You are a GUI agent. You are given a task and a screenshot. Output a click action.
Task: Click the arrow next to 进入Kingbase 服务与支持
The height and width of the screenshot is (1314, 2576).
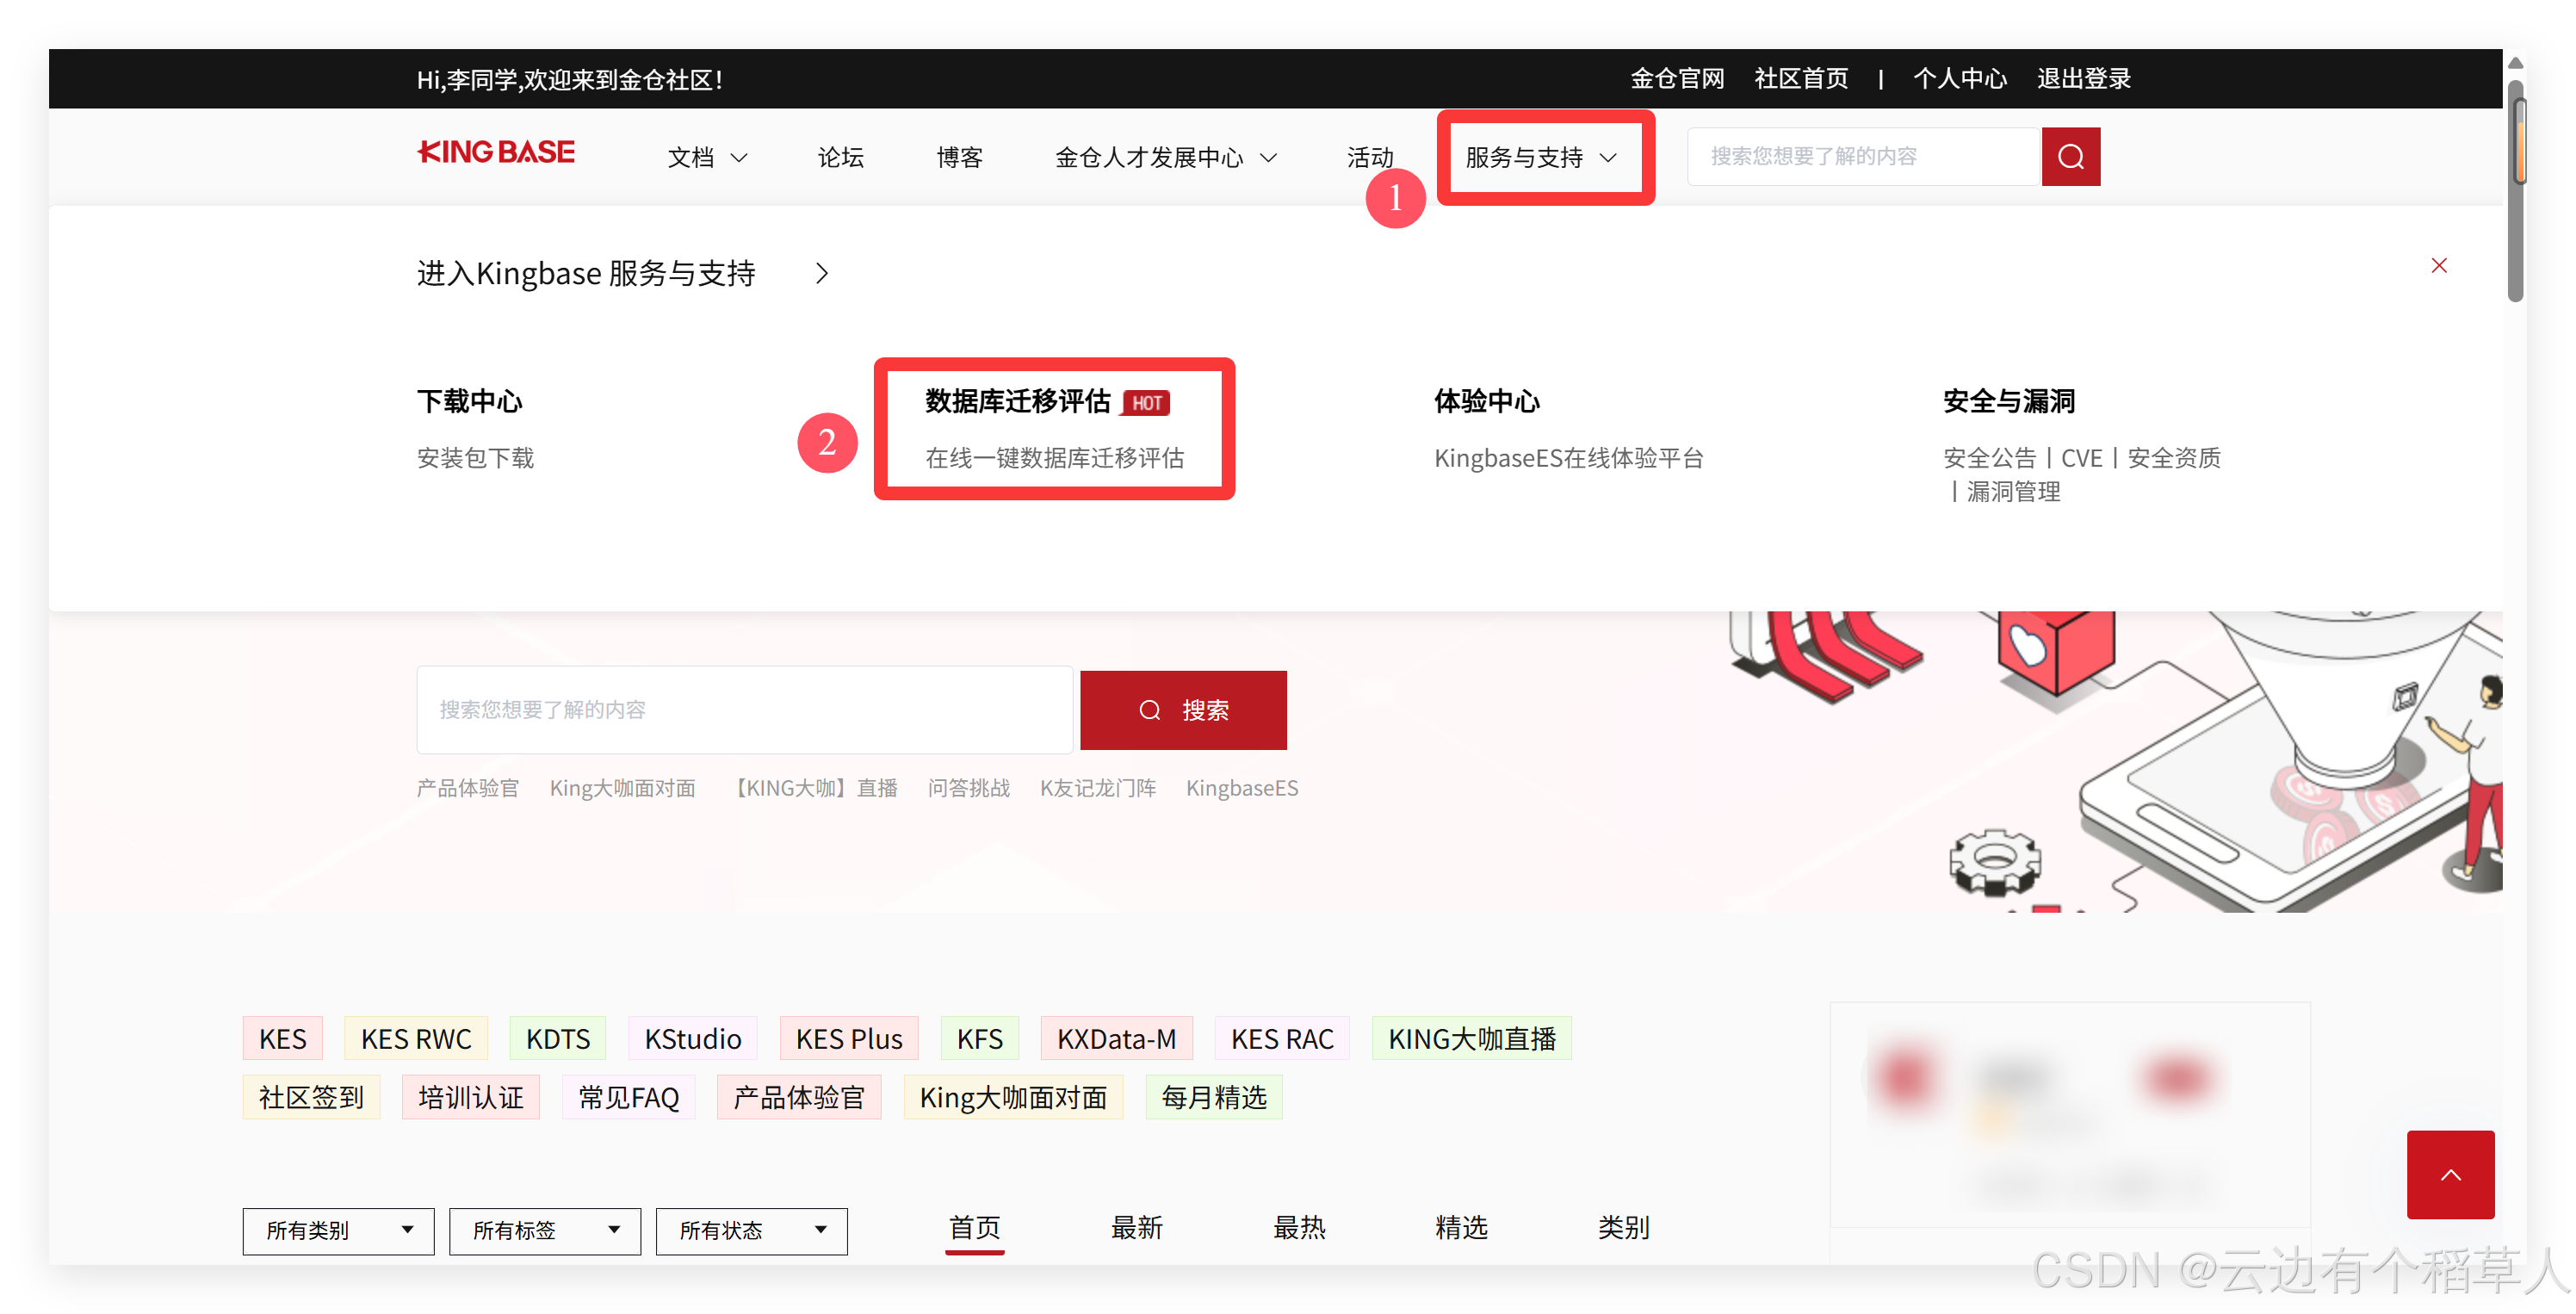click(822, 273)
